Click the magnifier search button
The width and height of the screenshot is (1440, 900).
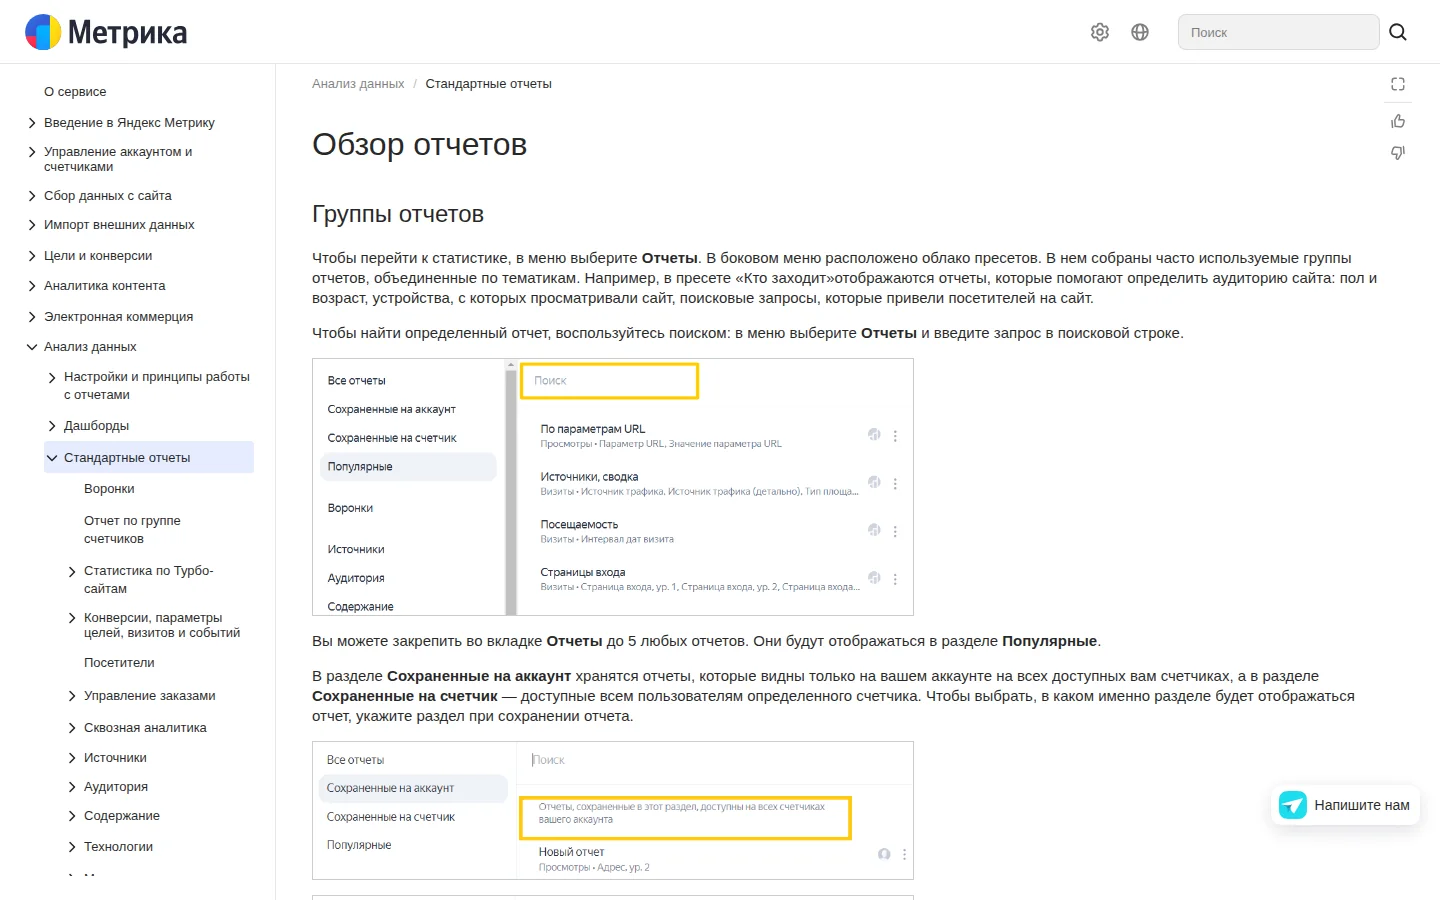pyautogui.click(x=1398, y=32)
